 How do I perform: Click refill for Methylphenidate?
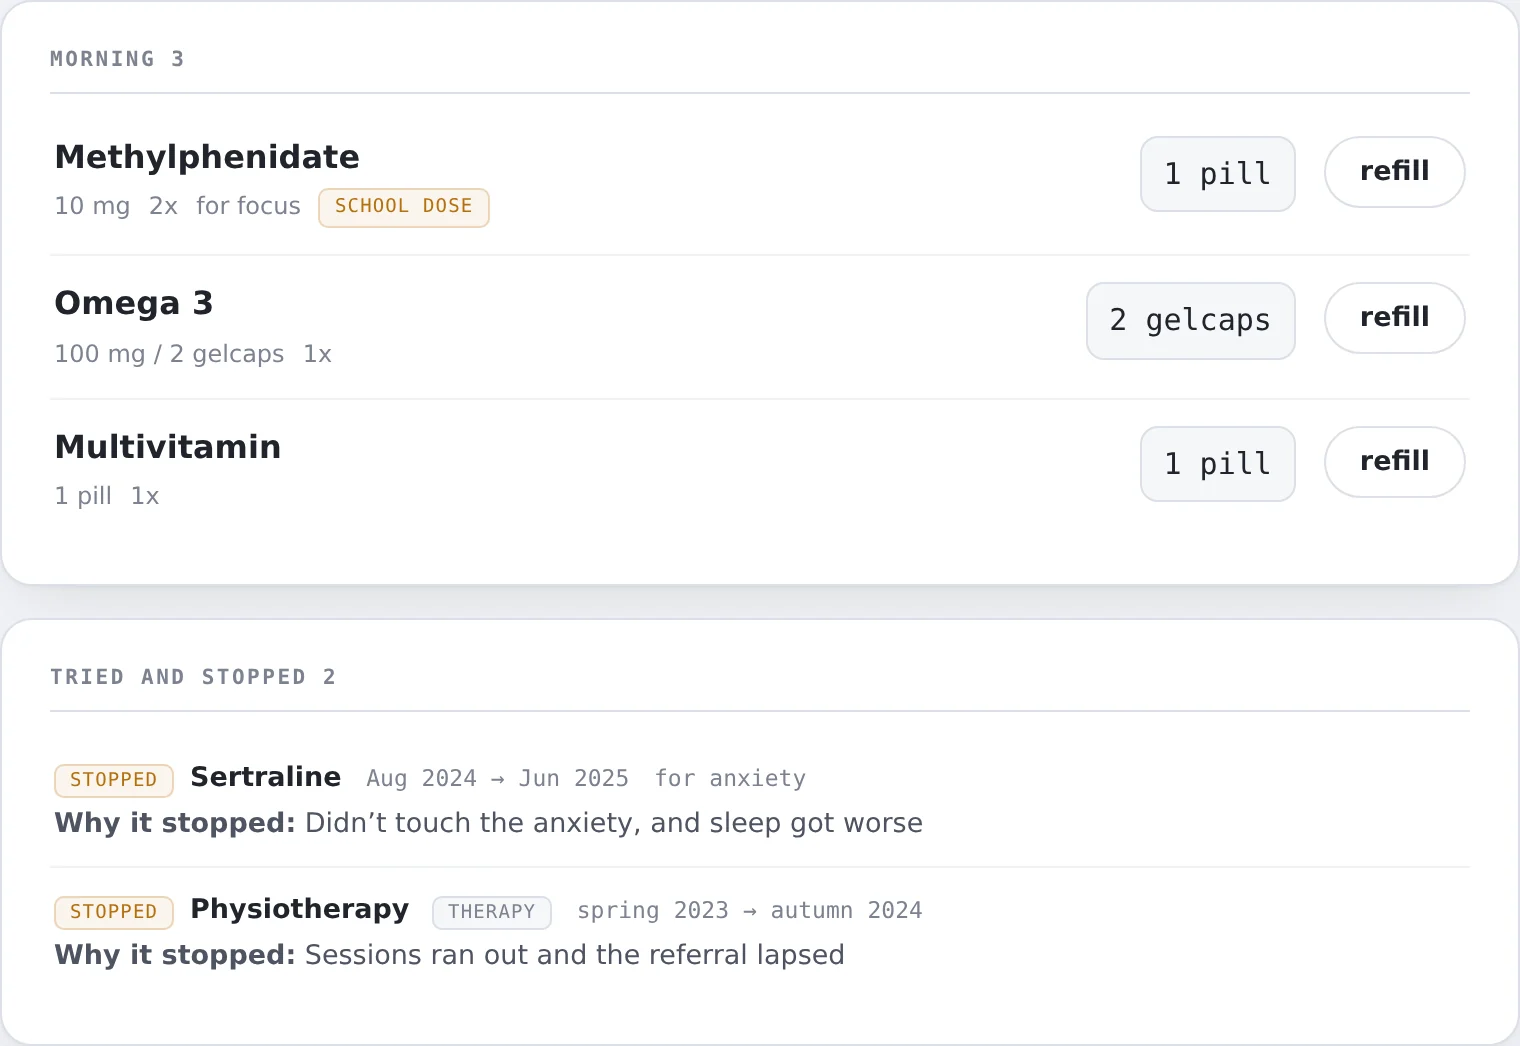(1394, 172)
